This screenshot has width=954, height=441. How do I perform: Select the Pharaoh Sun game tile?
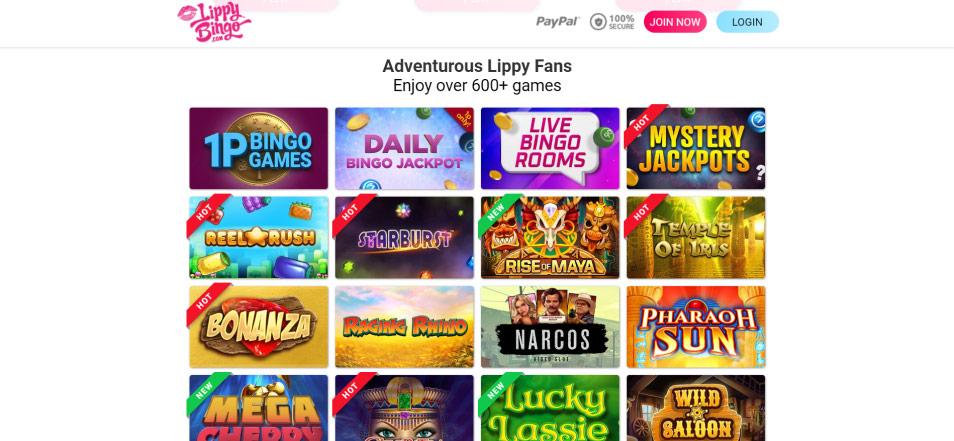tap(696, 327)
